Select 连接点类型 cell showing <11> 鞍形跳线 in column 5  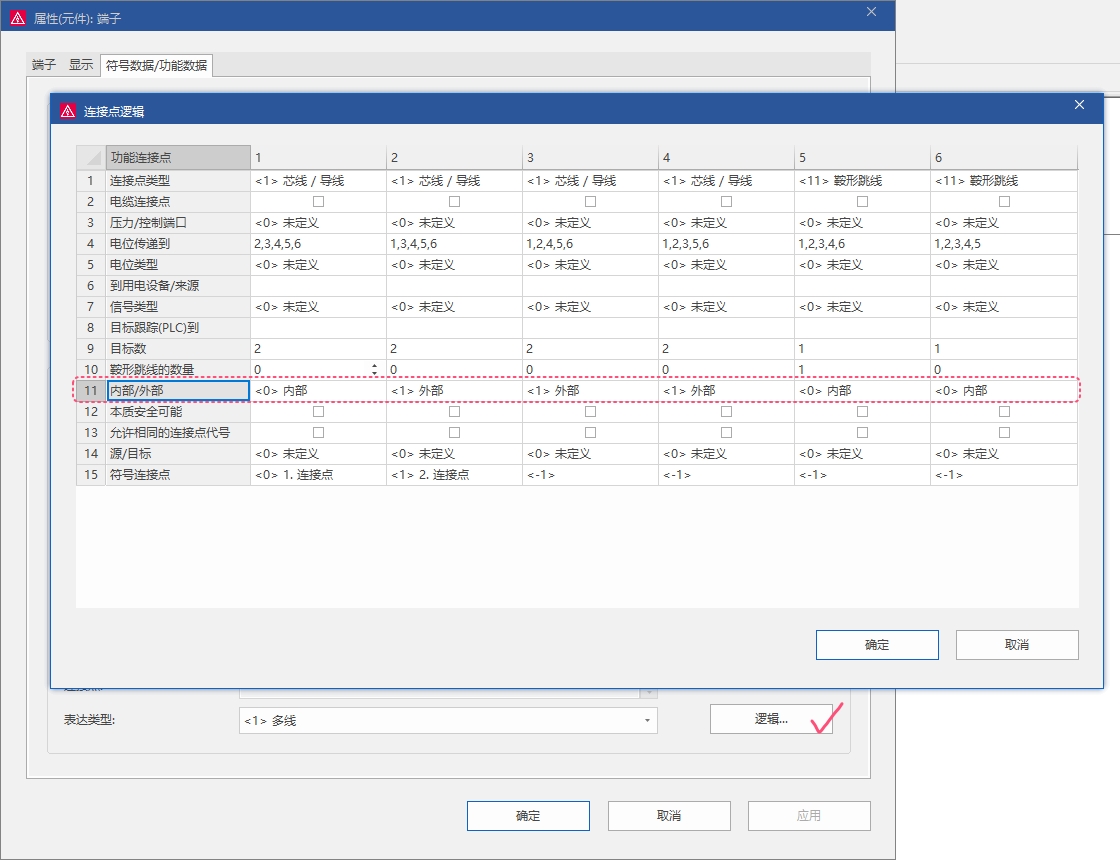pos(861,180)
